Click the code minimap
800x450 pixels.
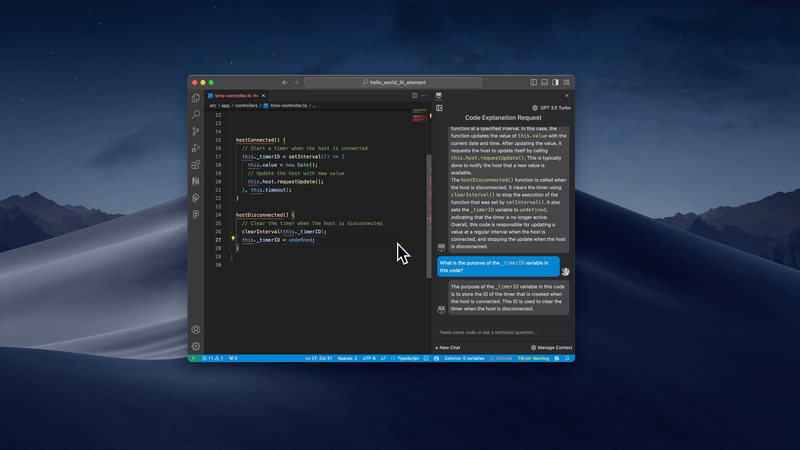[x=419, y=115]
